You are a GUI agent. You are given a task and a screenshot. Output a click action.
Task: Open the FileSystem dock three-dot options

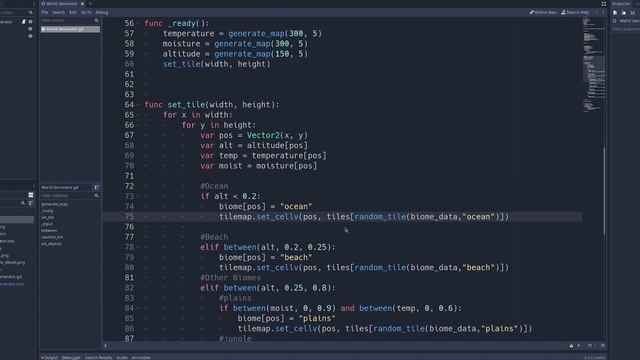[x=34, y=186]
